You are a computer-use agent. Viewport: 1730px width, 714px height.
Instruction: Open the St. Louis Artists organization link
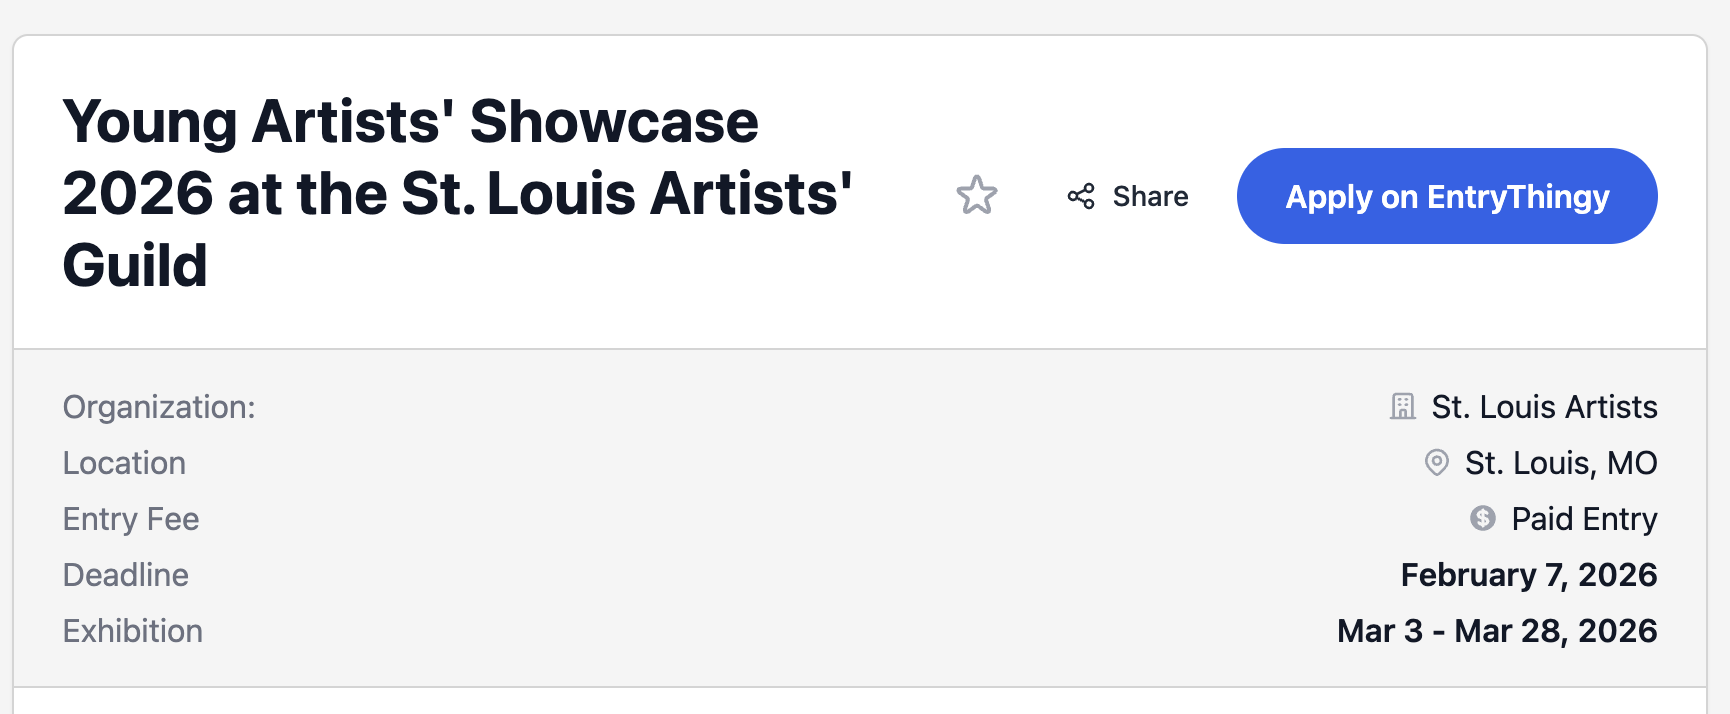(1544, 407)
